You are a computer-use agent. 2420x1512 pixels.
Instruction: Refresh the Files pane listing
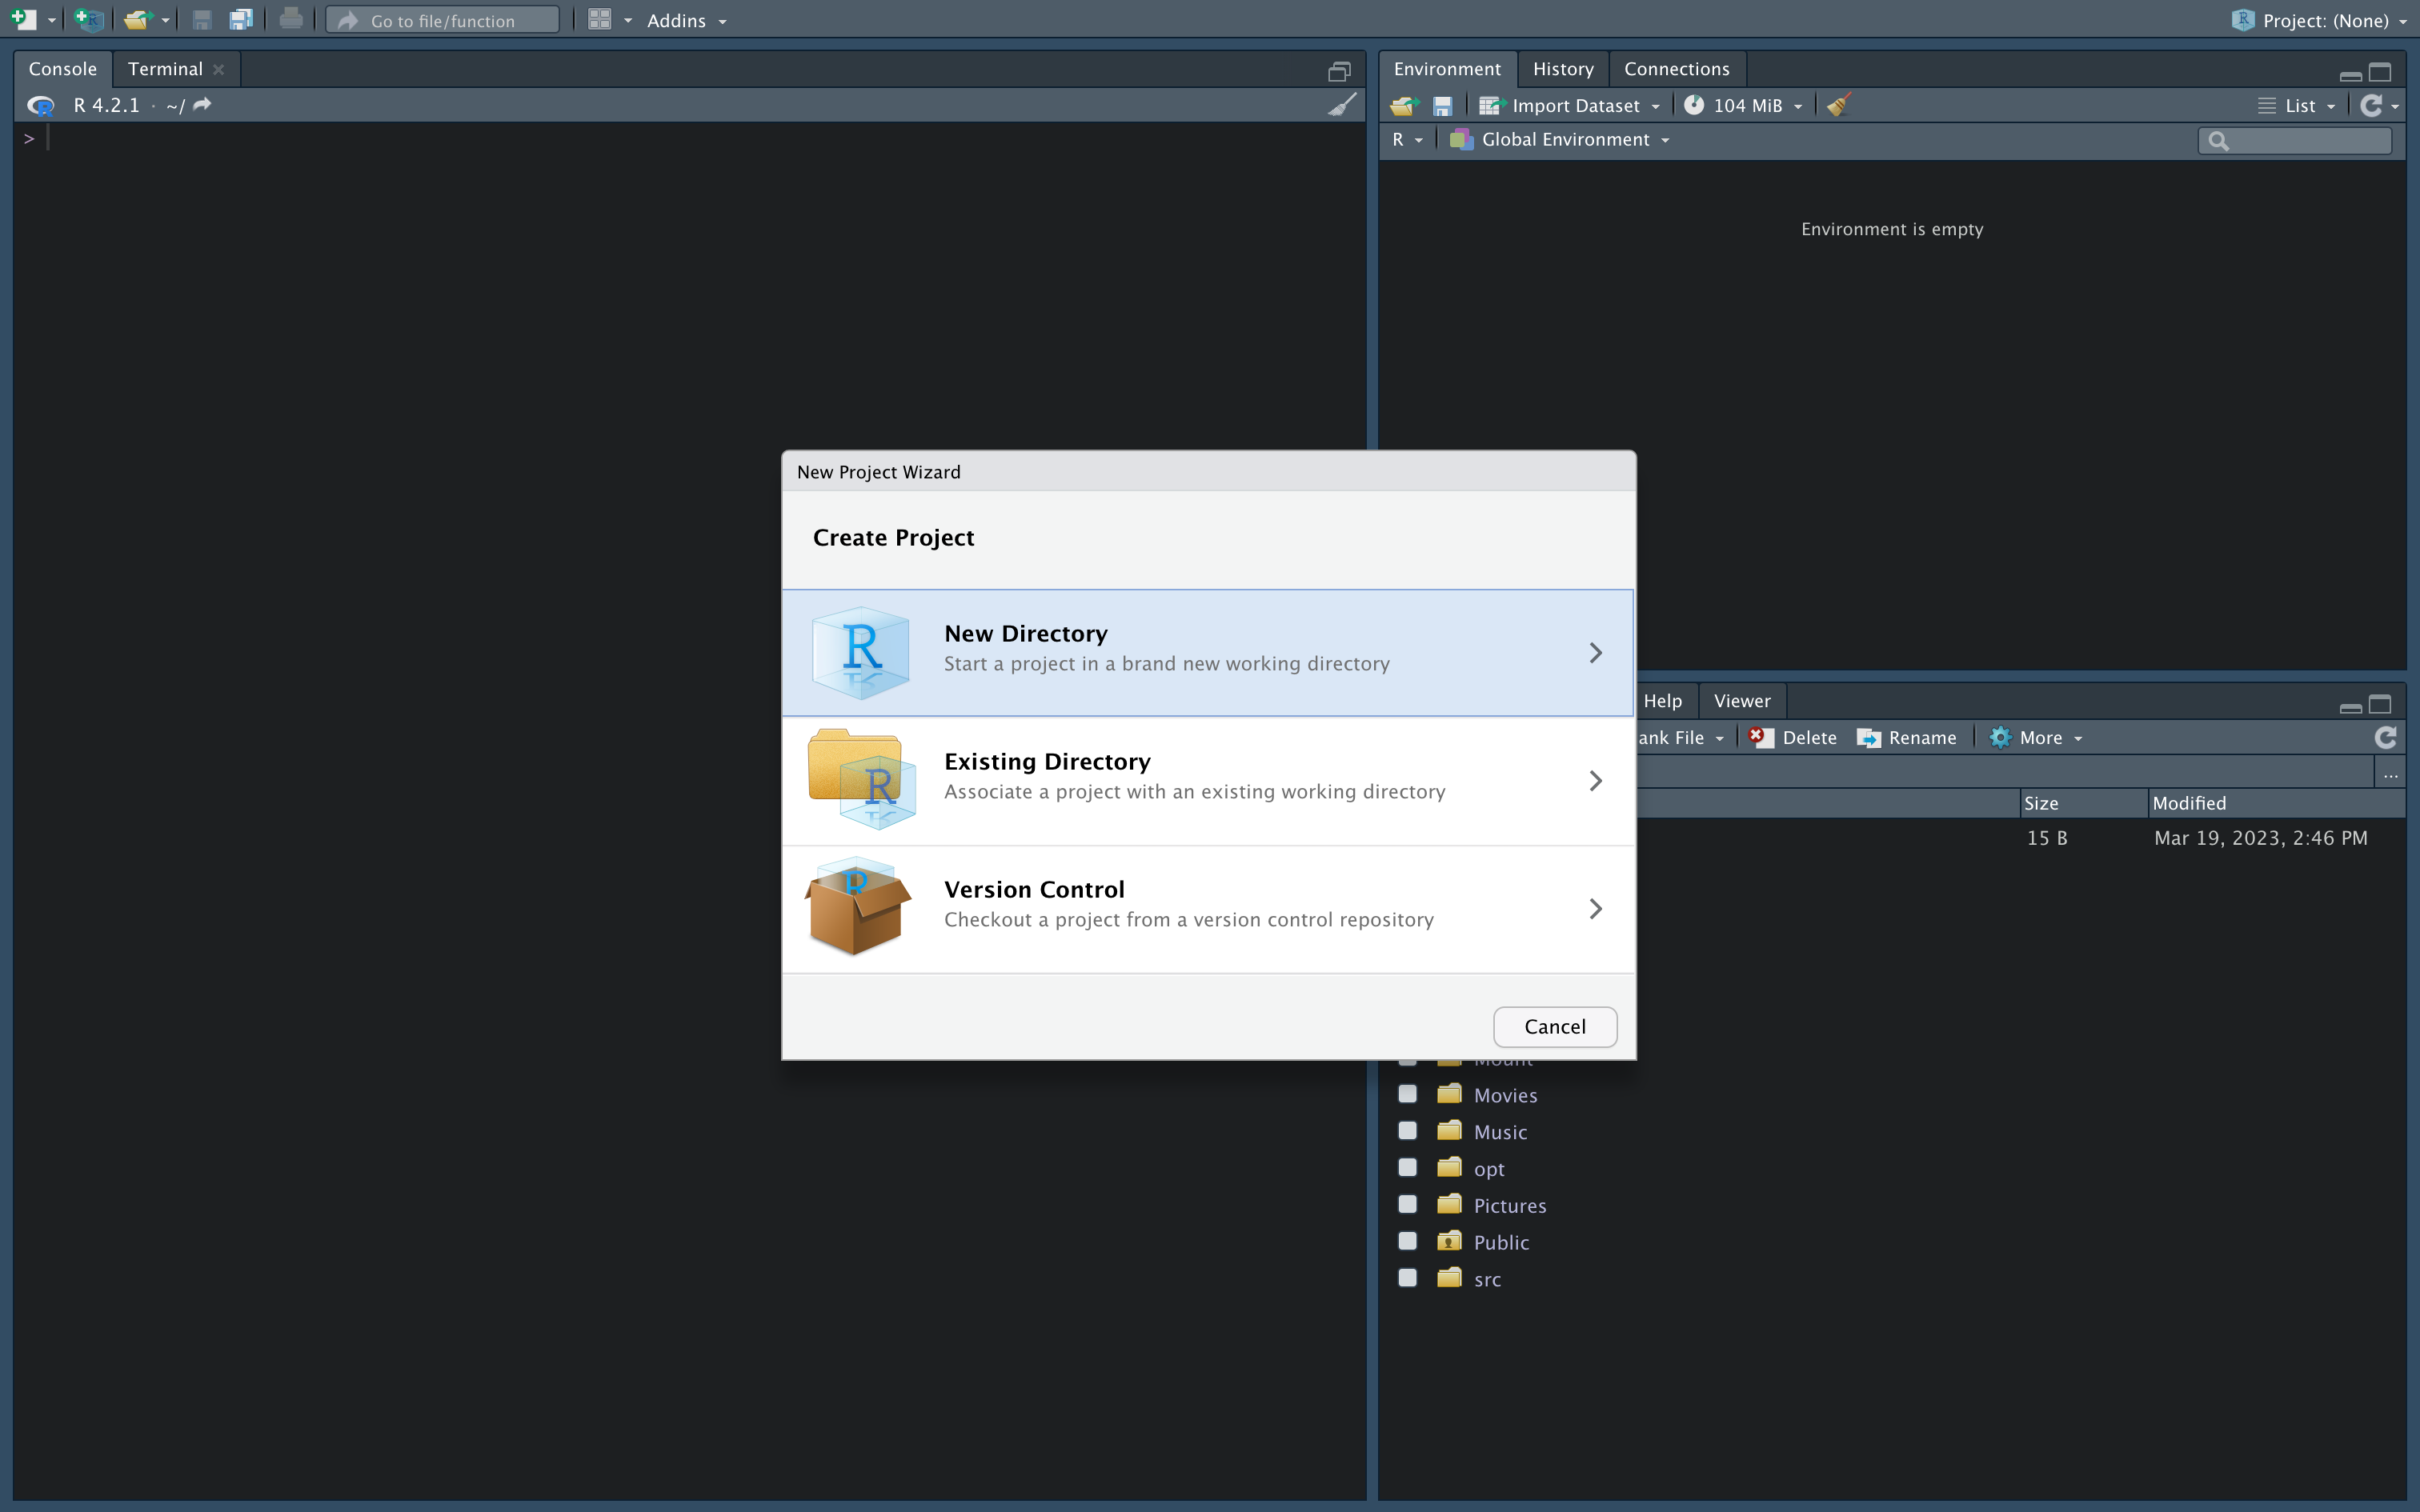tap(2385, 737)
